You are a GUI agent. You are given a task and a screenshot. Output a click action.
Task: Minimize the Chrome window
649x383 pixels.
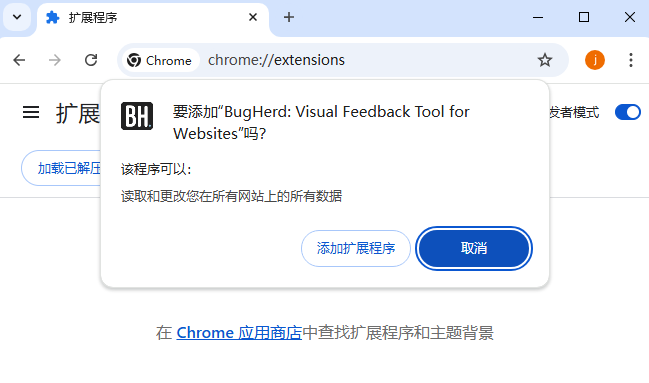[x=538, y=17]
